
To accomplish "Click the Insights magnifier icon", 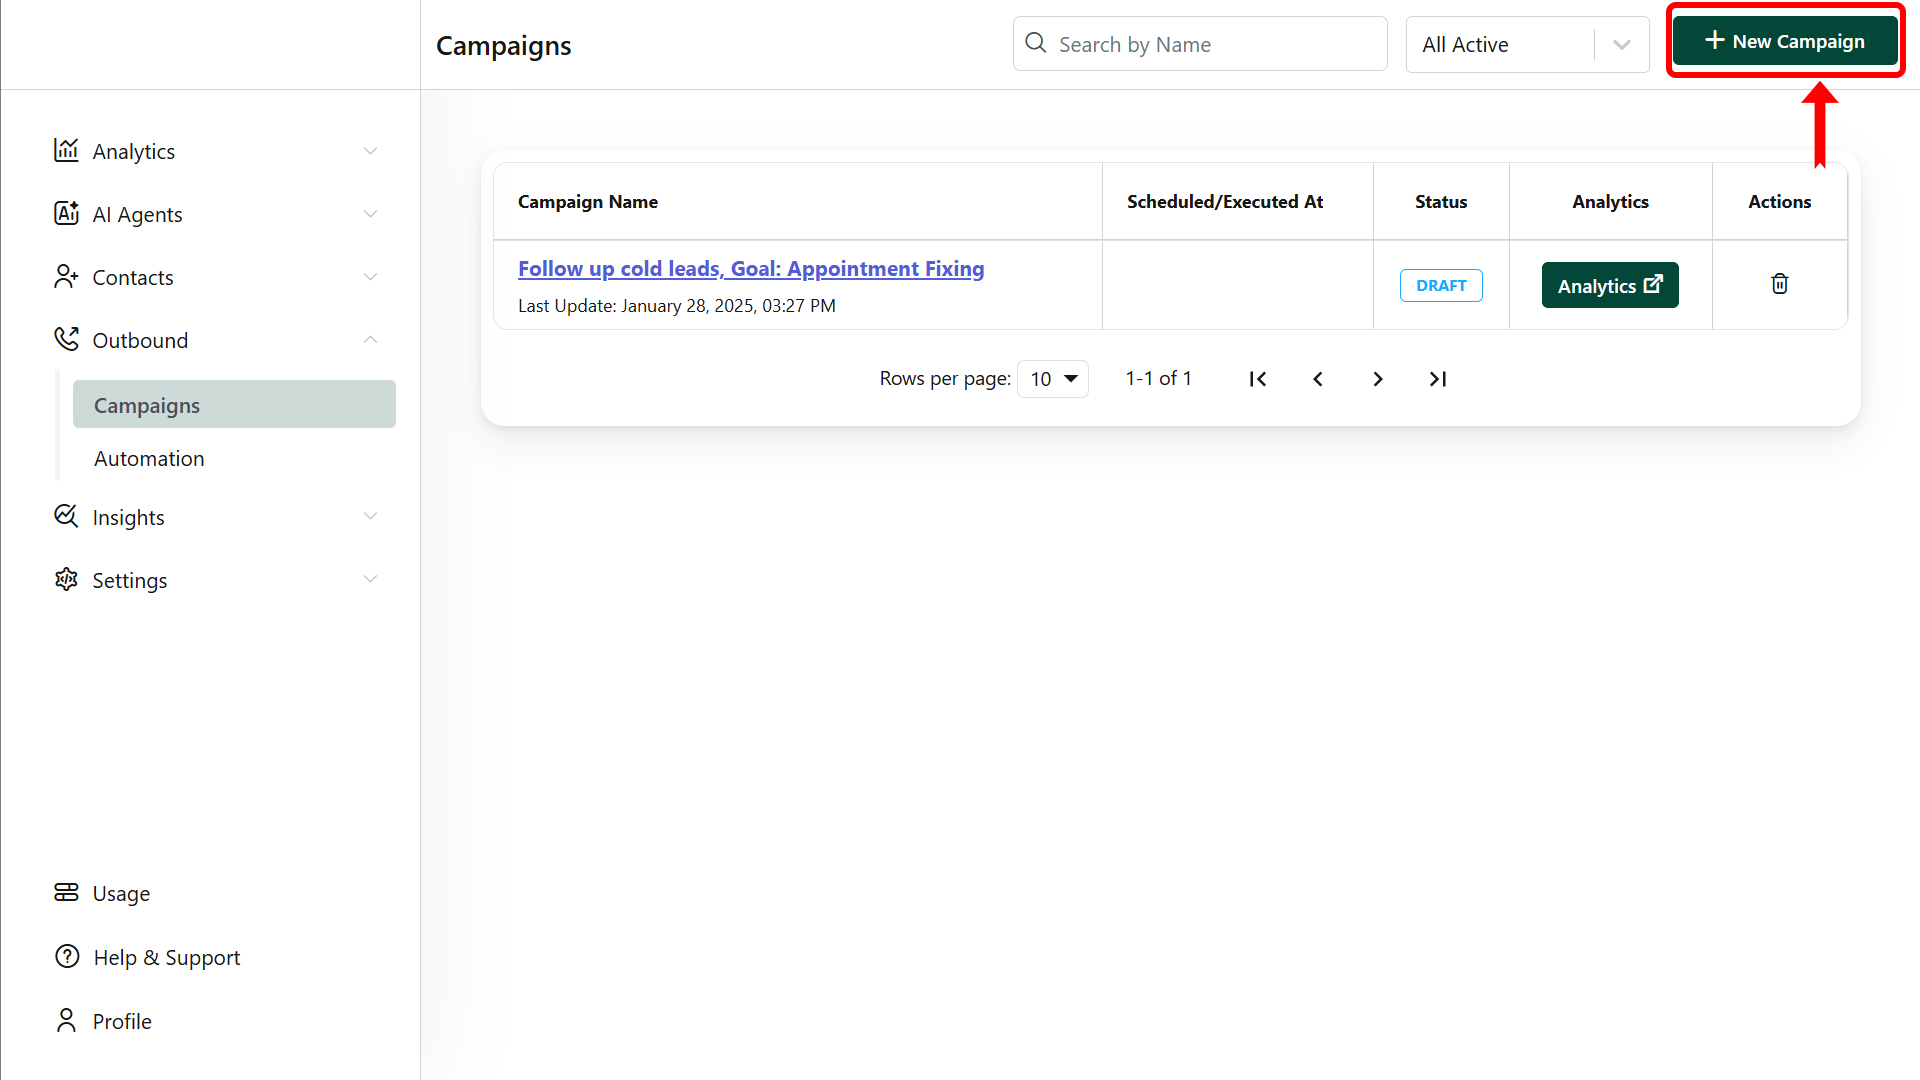I will pos(66,516).
